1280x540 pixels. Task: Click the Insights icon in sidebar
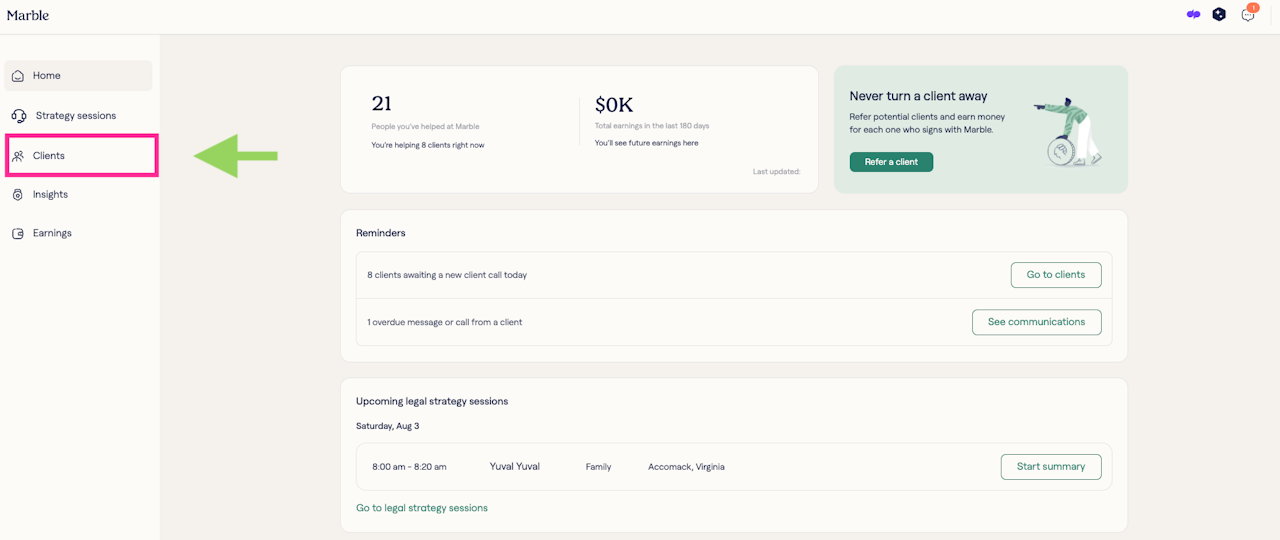pyautogui.click(x=18, y=195)
